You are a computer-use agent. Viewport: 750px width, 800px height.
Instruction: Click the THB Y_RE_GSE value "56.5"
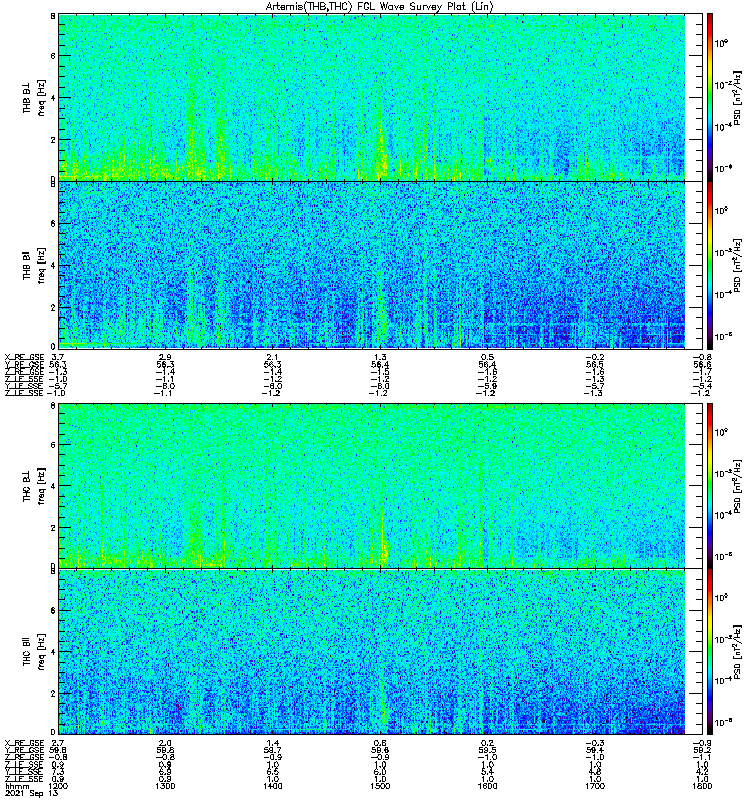[595, 365]
